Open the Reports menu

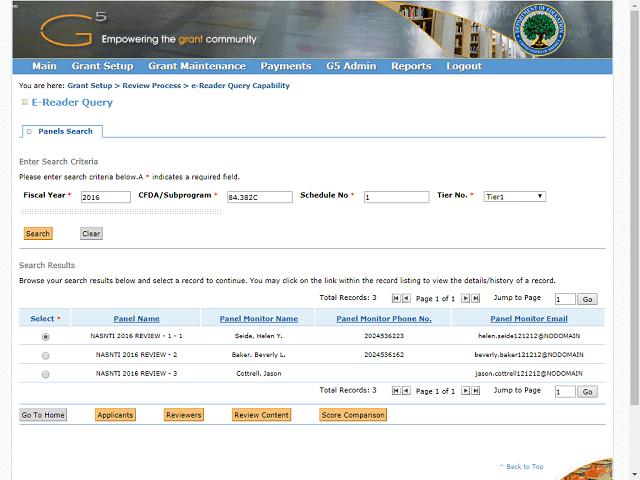coord(411,66)
